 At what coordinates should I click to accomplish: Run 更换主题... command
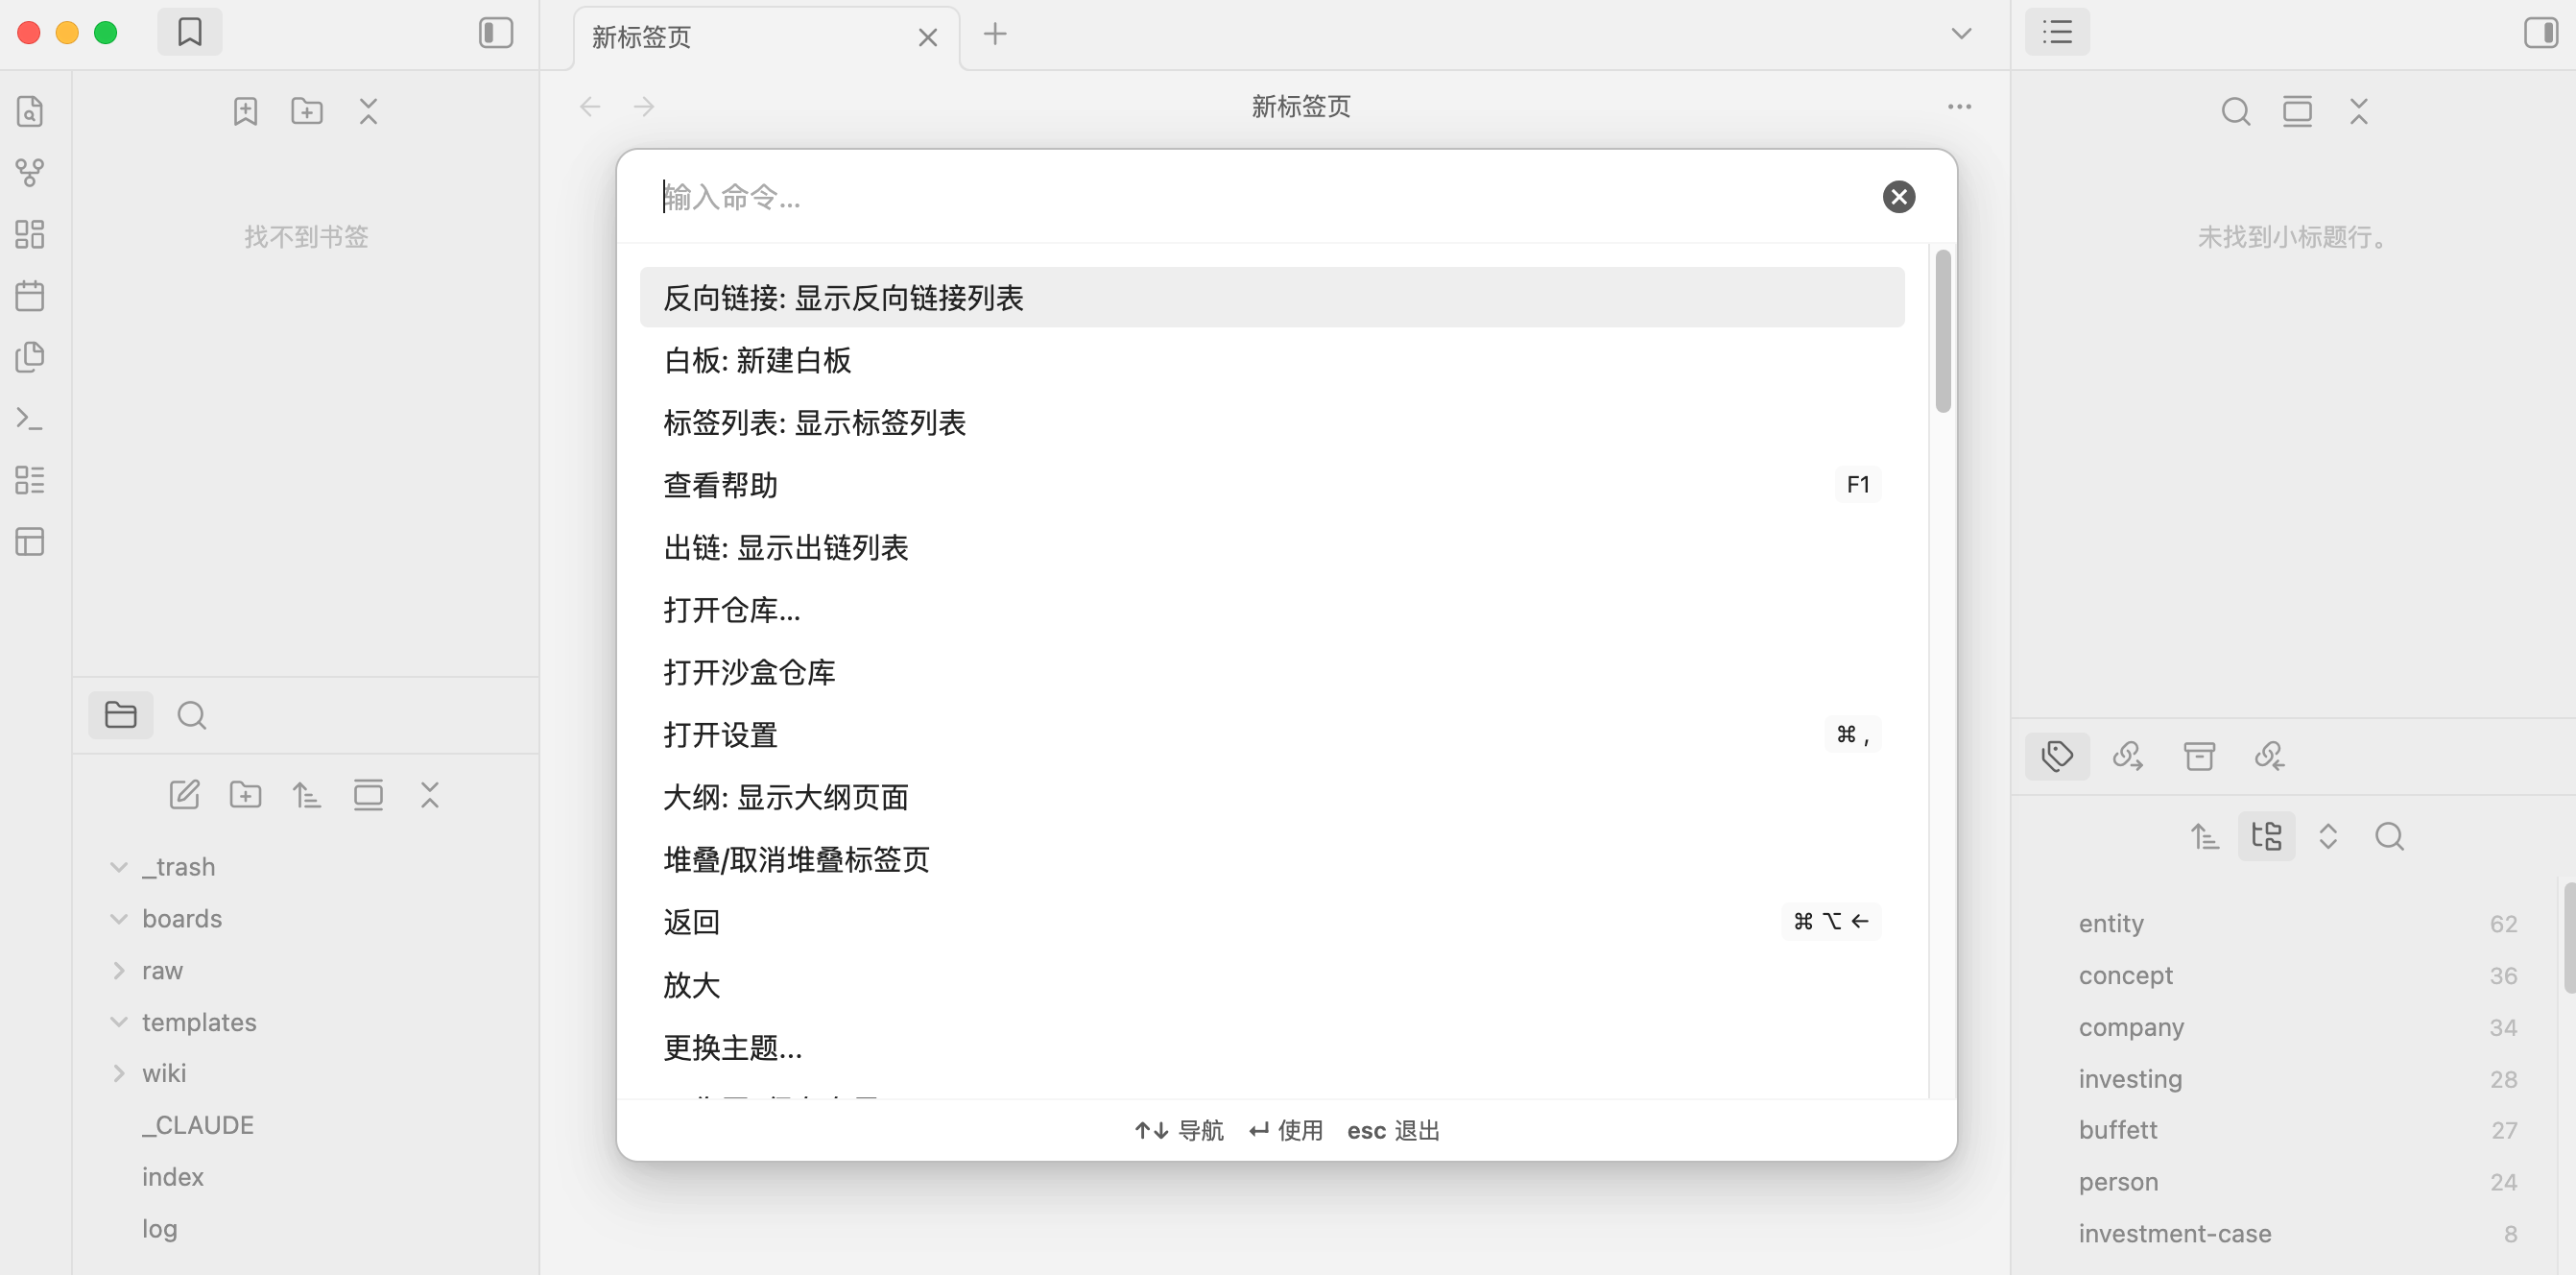[x=1272, y=1047]
